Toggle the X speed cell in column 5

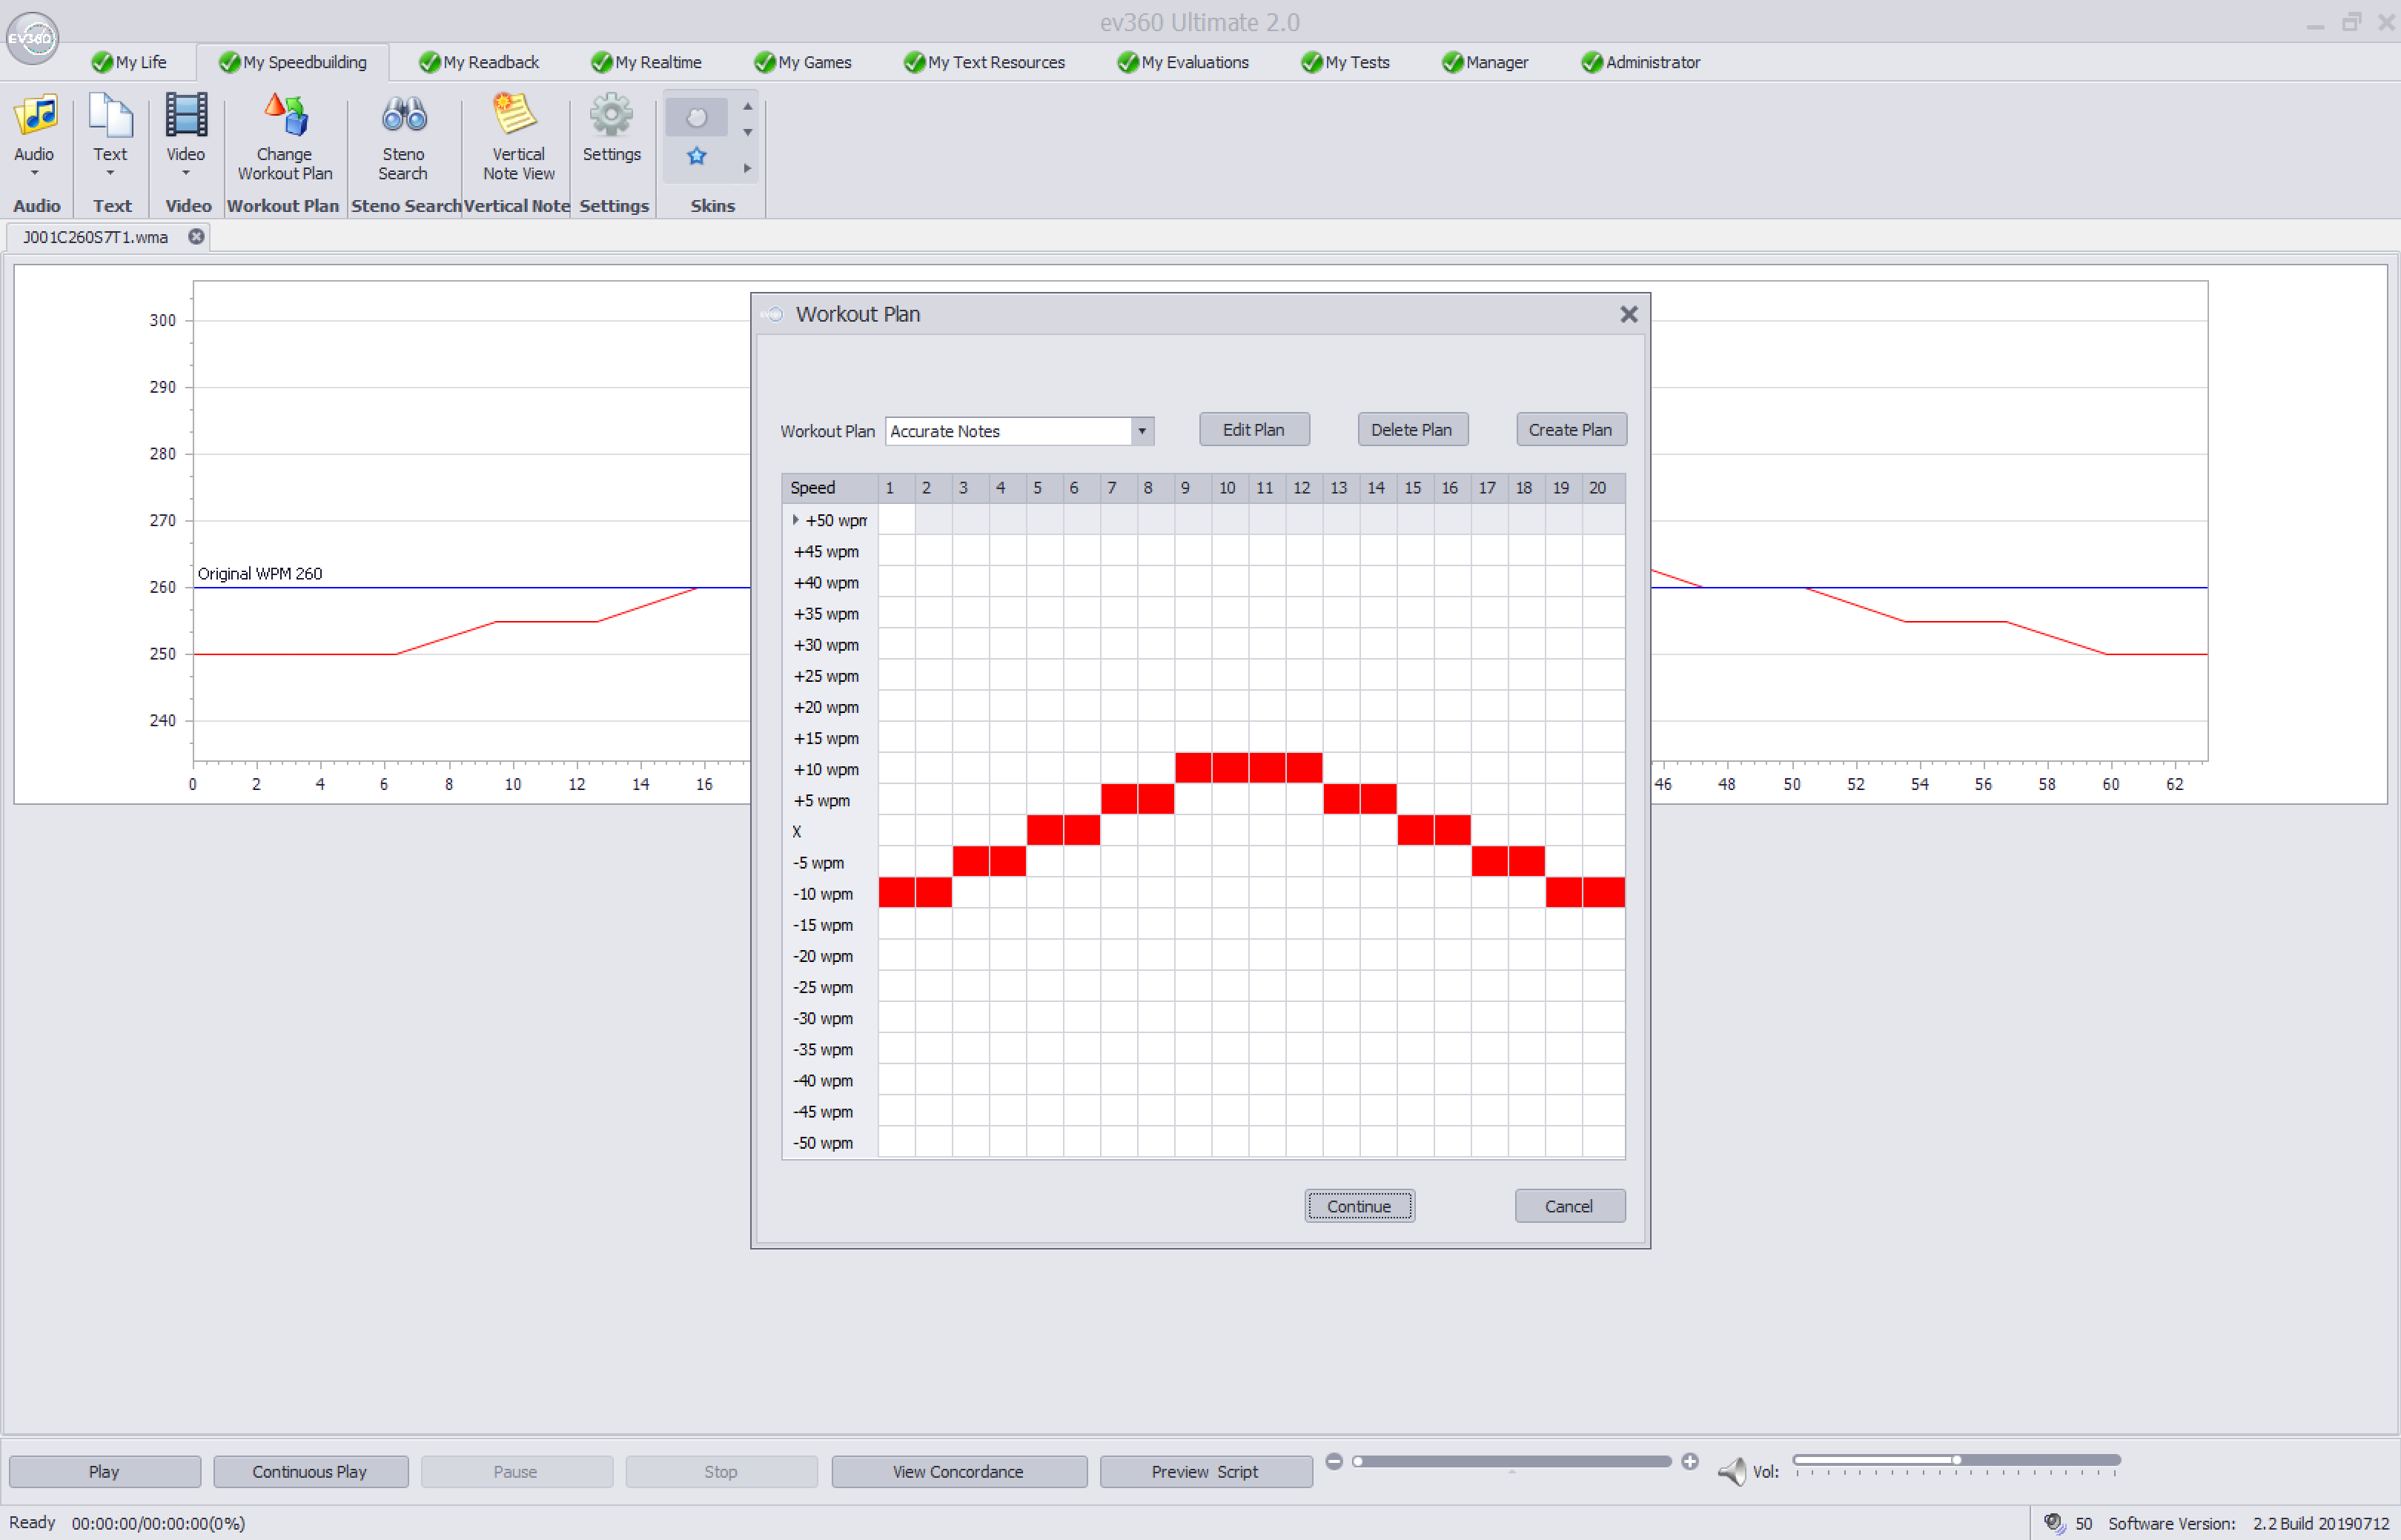pyautogui.click(x=1045, y=830)
